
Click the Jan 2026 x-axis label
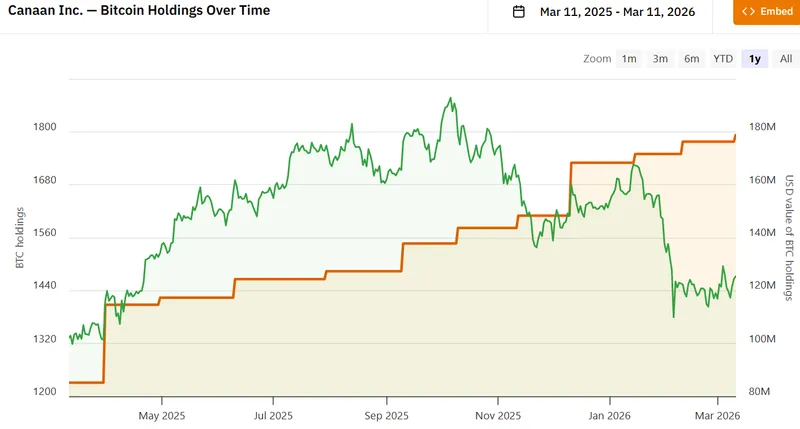tap(609, 415)
